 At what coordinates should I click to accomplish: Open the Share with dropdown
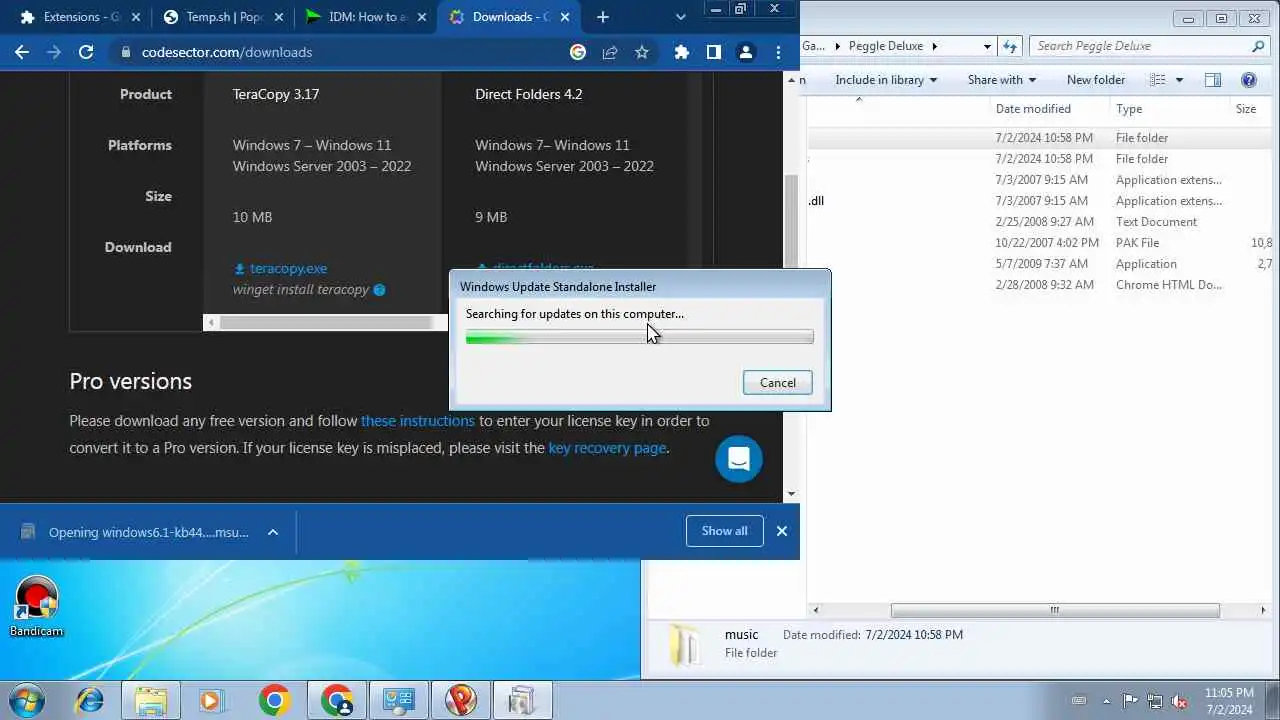coord(1002,80)
